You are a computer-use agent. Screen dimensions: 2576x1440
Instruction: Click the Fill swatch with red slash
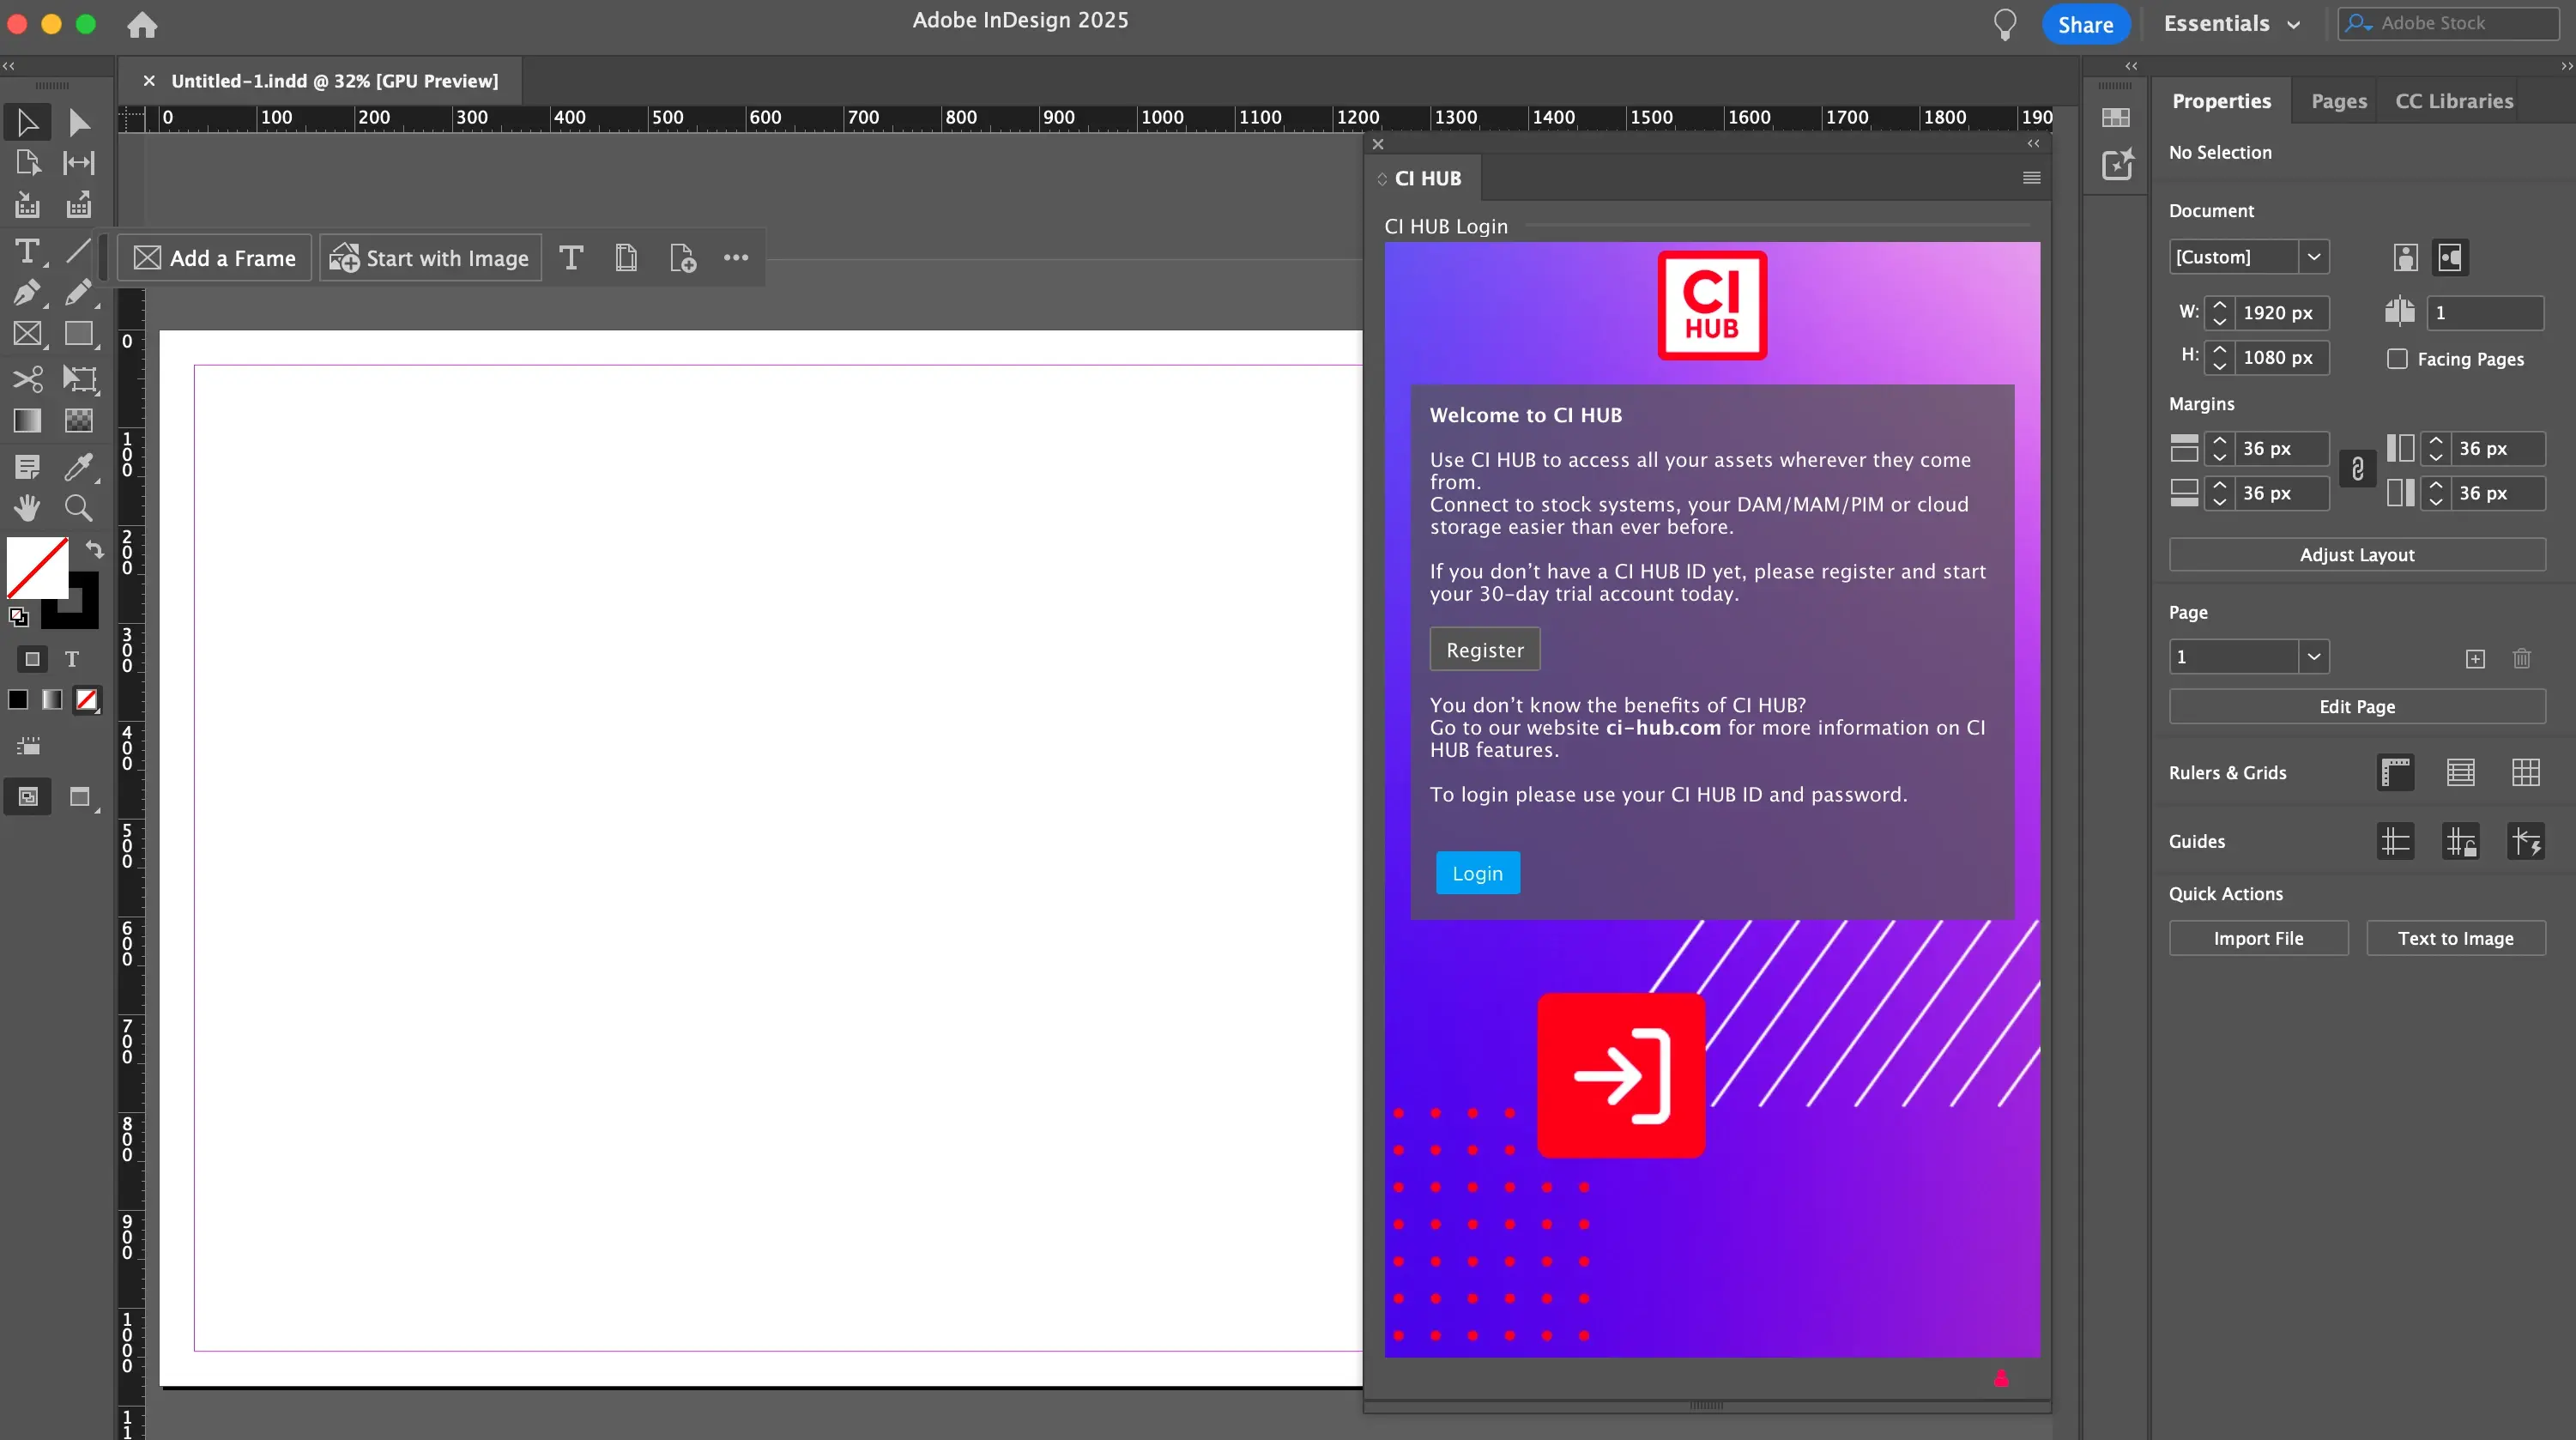(x=37, y=568)
